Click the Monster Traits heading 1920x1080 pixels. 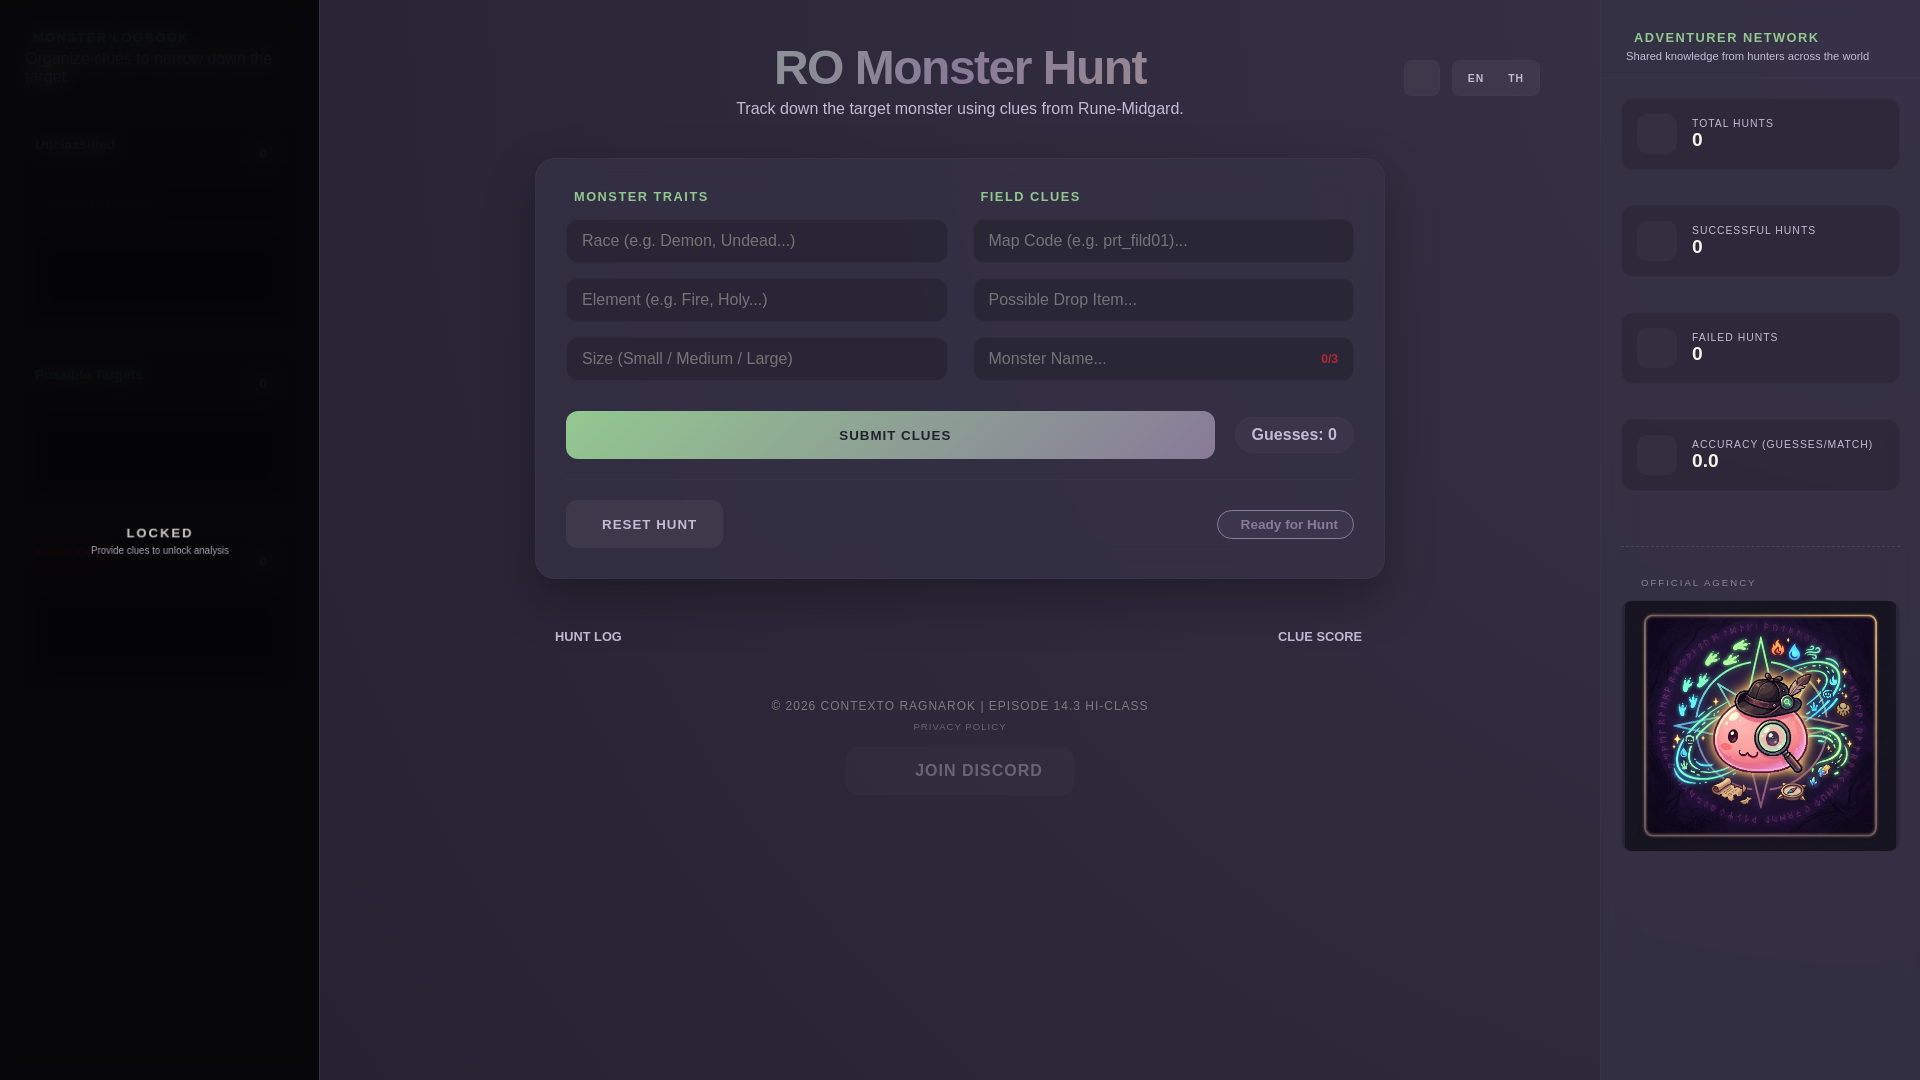point(641,197)
